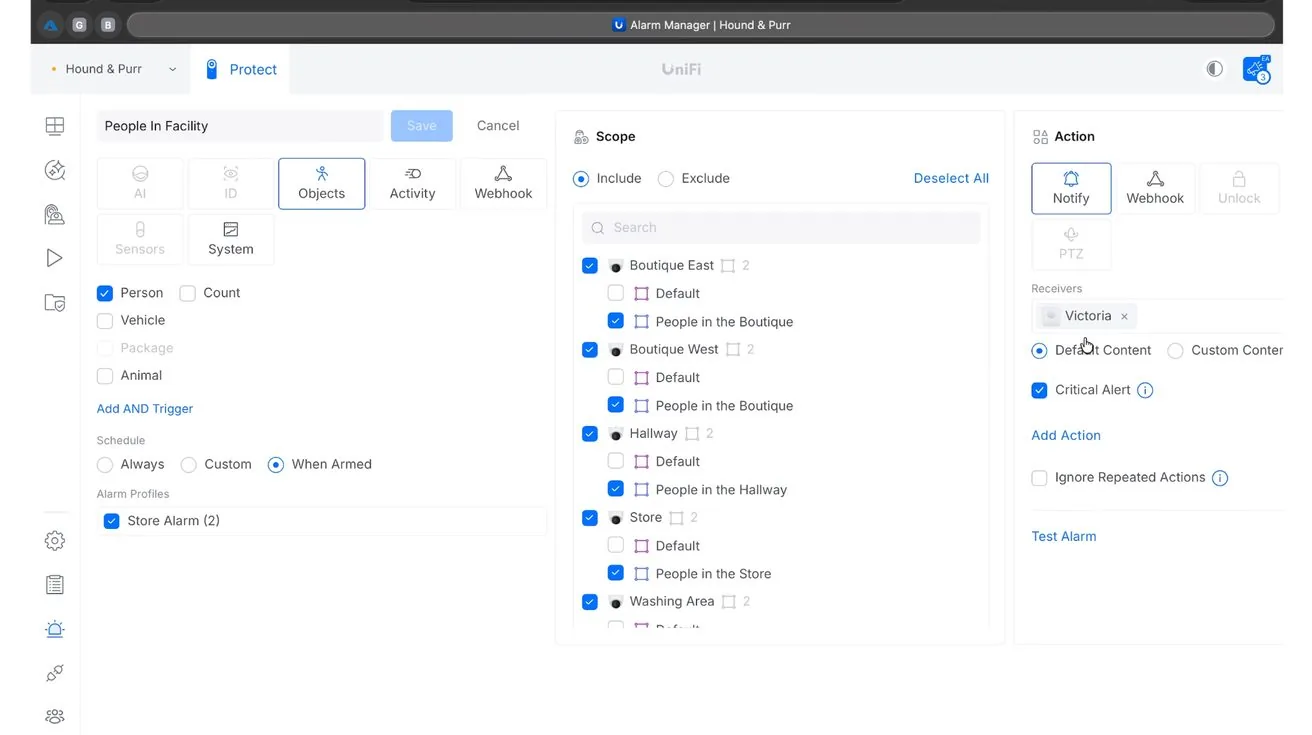Select the Default Content option
The height and width of the screenshot is (735, 1312).
coord(1039,351)
